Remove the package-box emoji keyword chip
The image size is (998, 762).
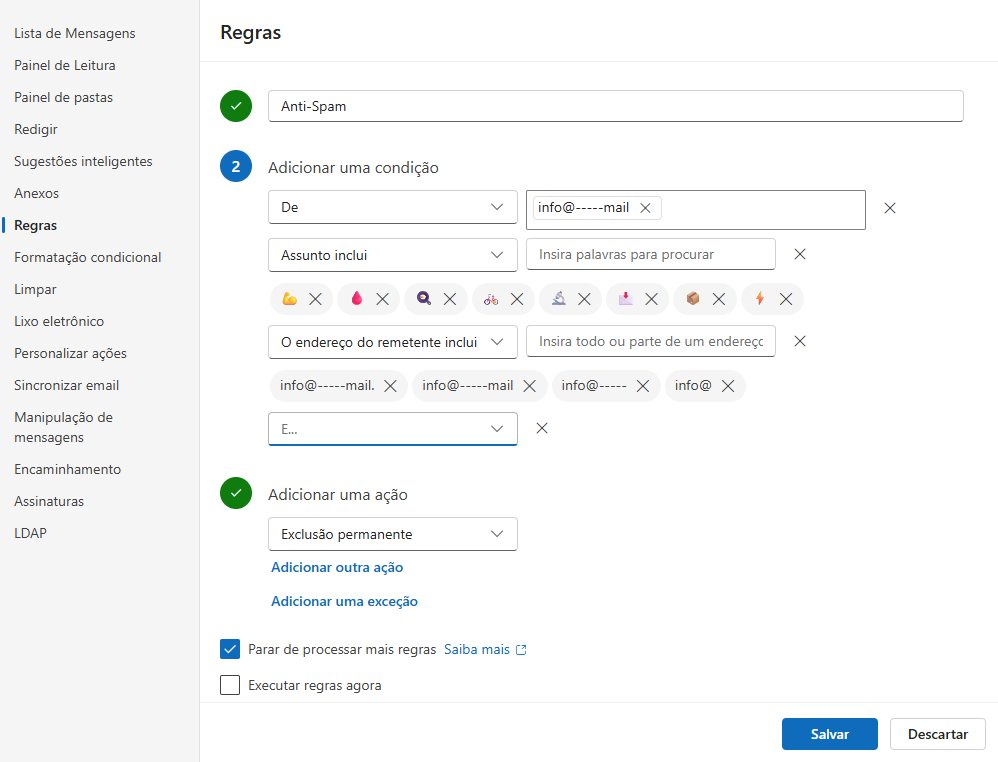point(719,299)
